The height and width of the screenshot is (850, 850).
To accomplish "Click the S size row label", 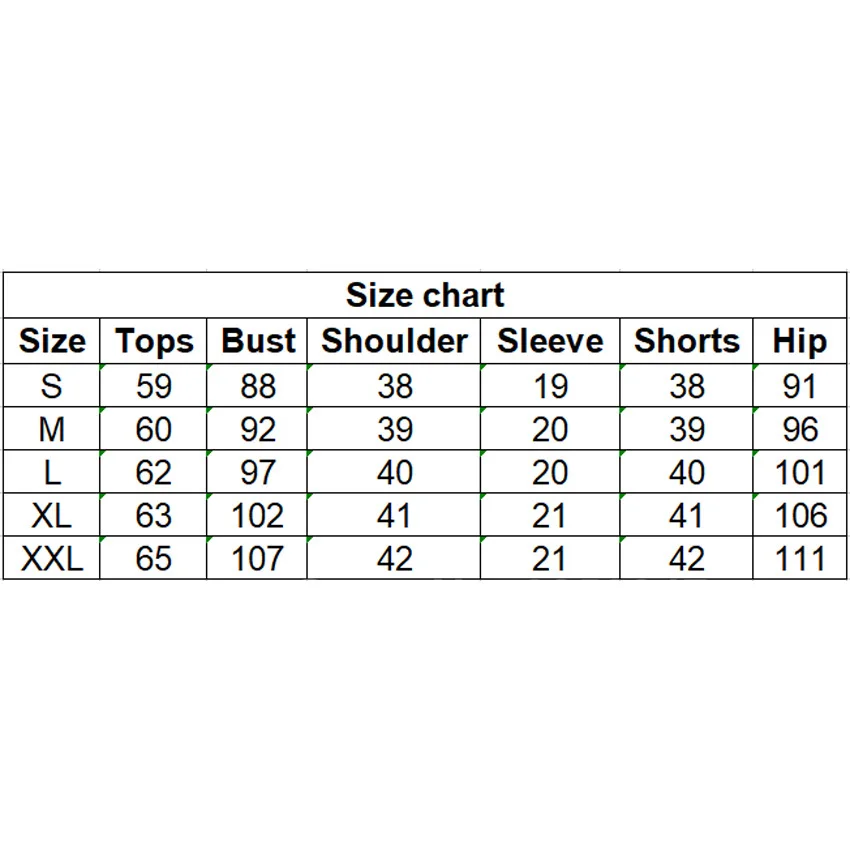I will [x=52, y=386].
